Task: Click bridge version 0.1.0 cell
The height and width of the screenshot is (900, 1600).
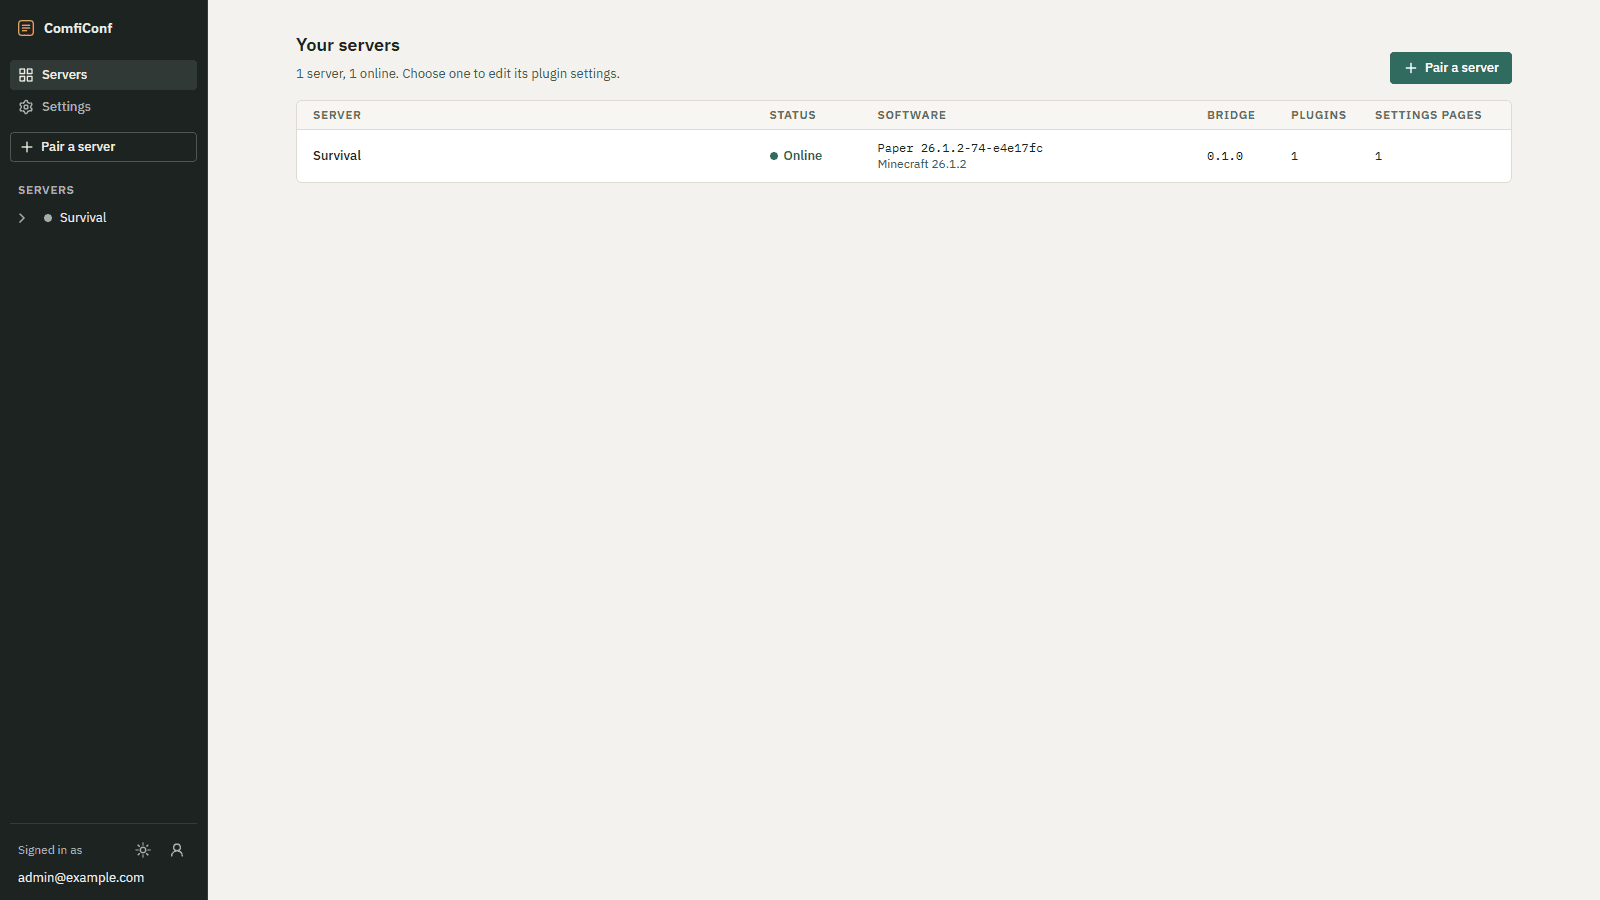Action: click(x=1225, y=156)
